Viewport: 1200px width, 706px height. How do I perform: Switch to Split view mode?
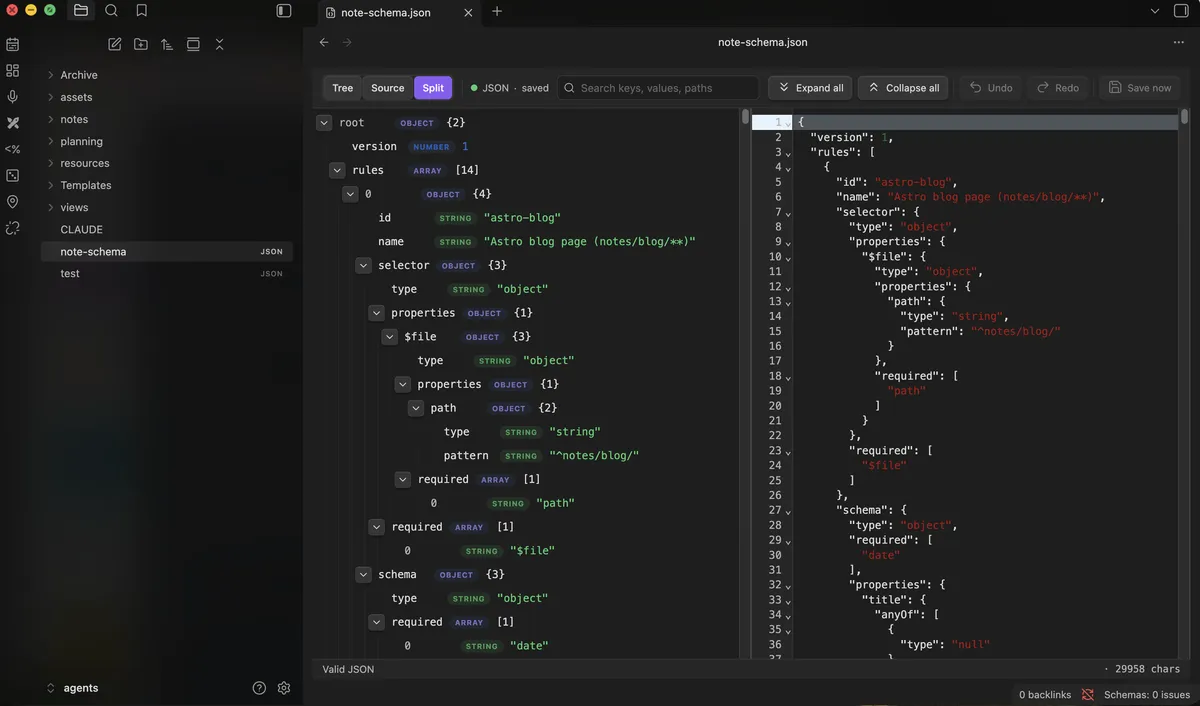(x=433, y=88)
